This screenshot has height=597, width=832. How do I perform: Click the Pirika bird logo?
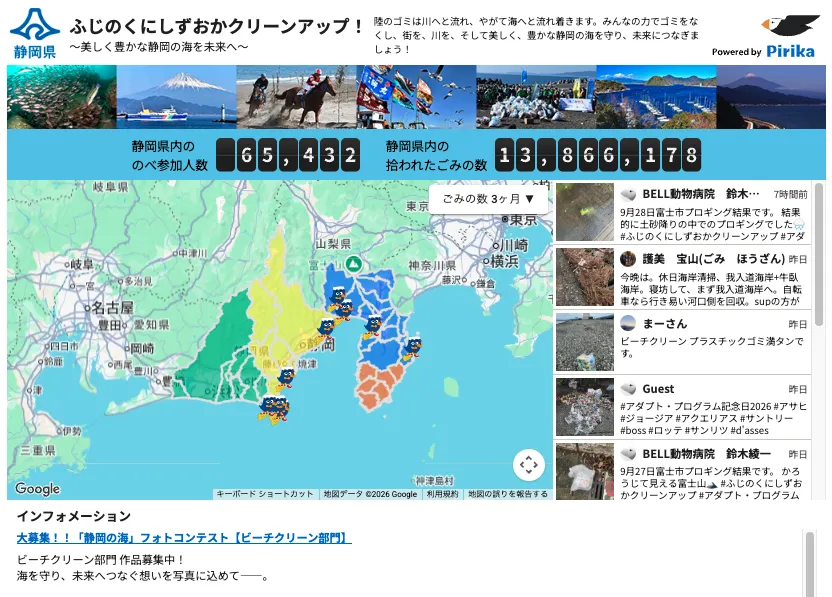coord(790,25)
